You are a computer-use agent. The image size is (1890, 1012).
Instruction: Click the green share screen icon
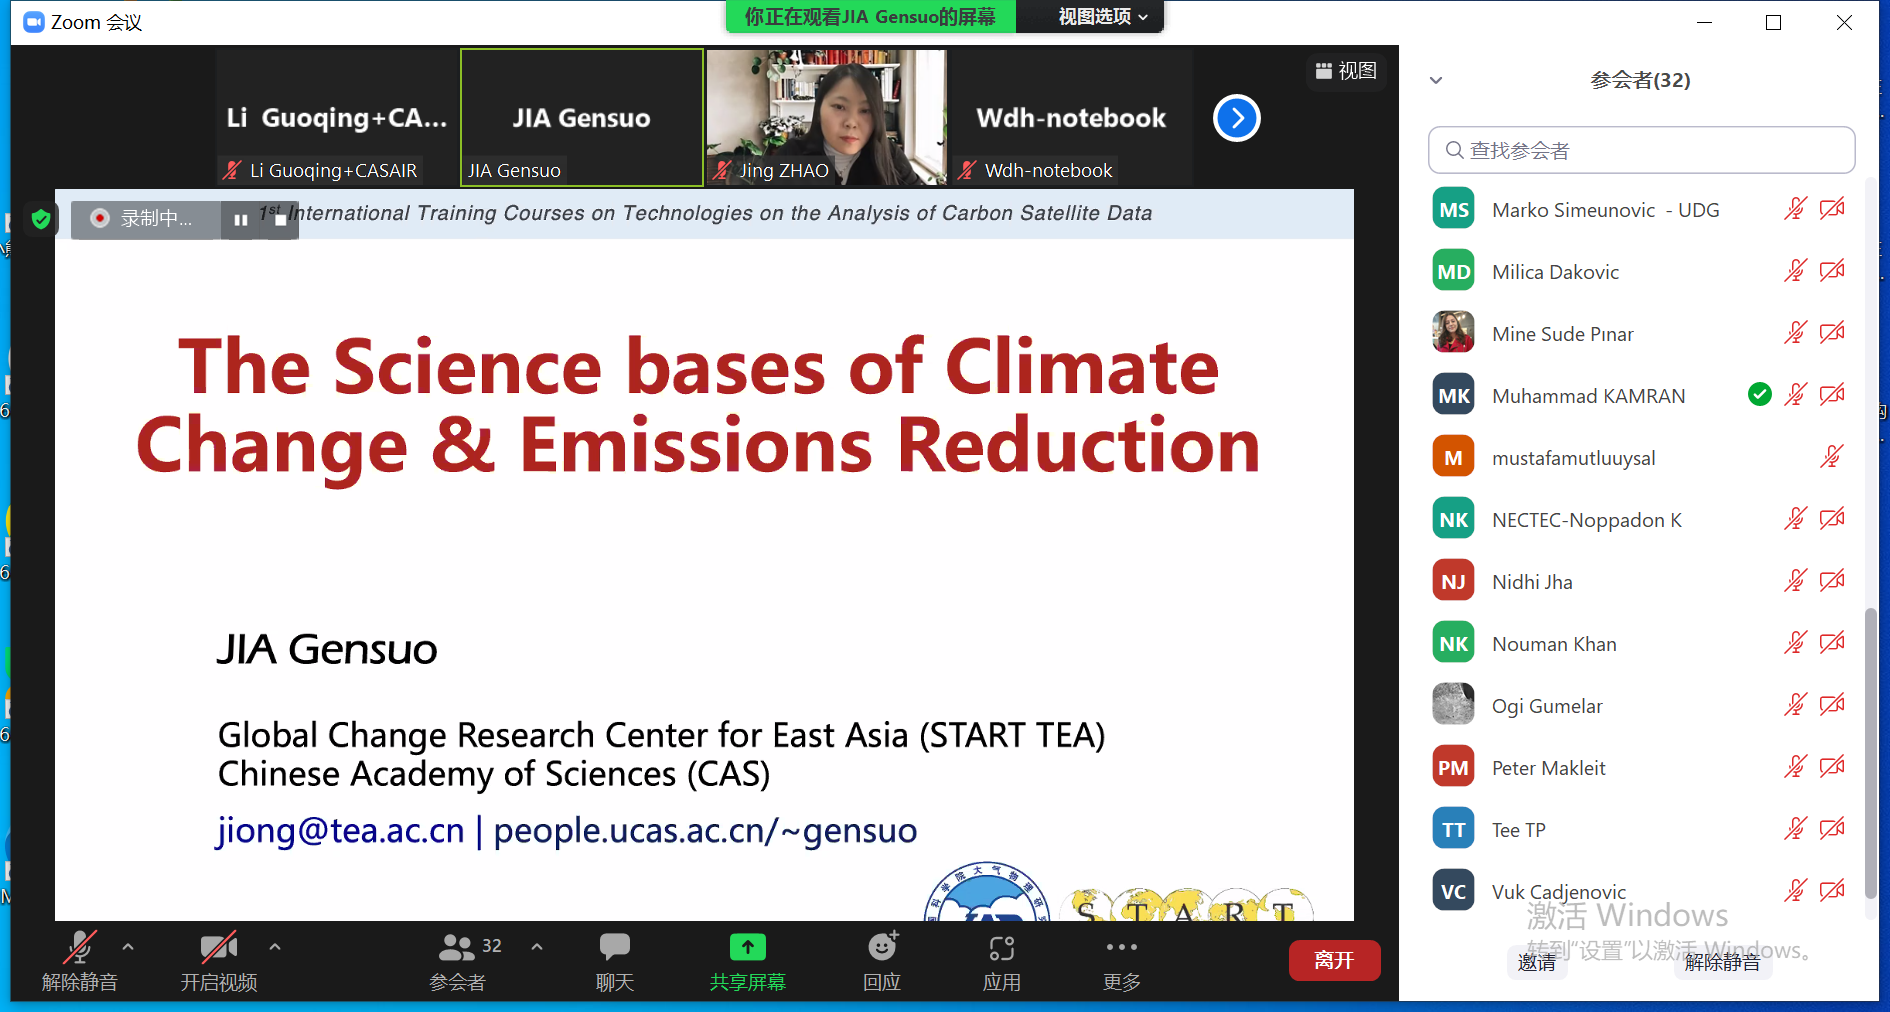tap(747, 947)
